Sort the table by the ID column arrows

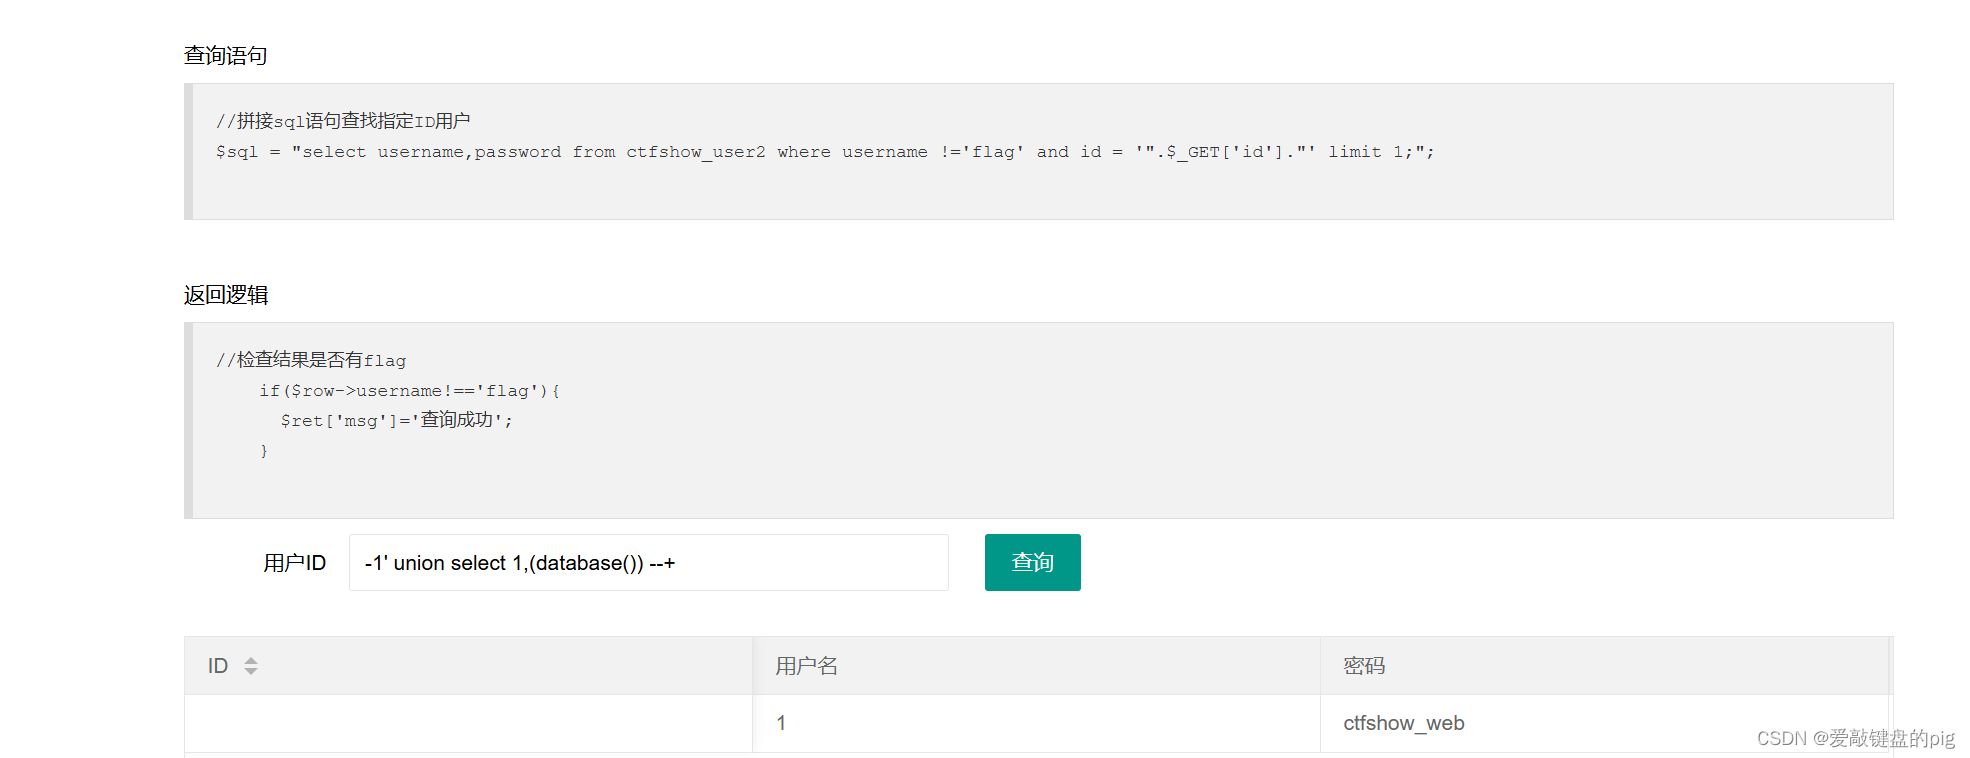tap(251, 666)
